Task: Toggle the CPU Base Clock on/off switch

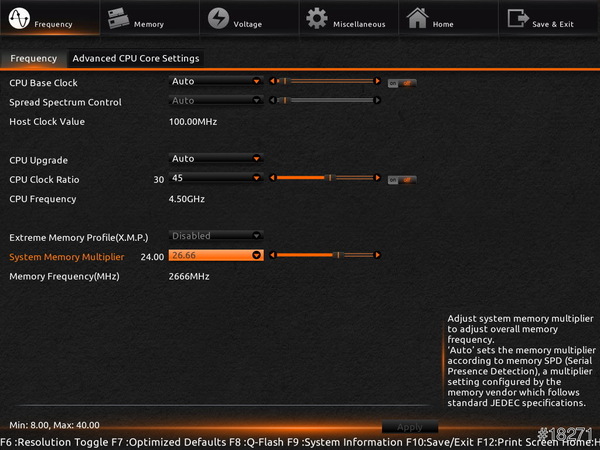Action: click(402, 83)
